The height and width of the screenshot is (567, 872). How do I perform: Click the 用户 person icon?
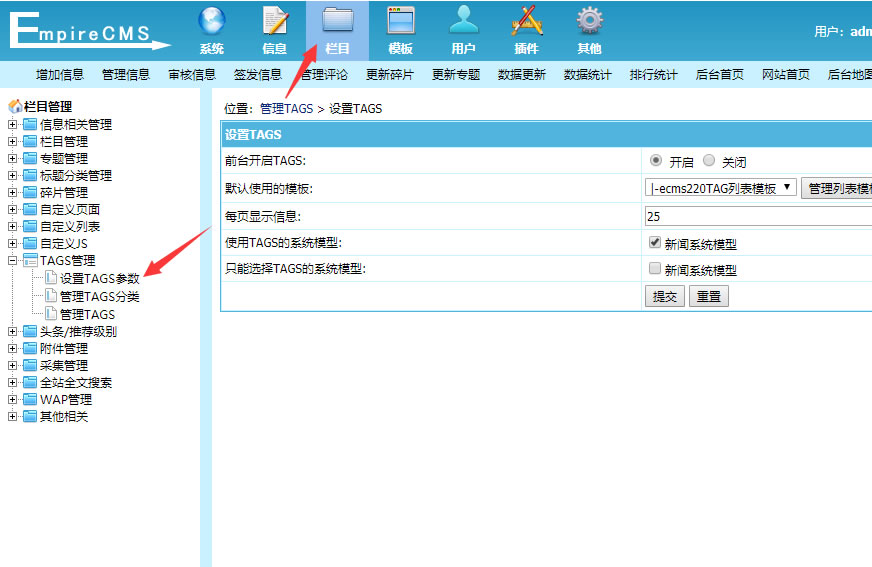pyautogui.click(x=463, y=22)
